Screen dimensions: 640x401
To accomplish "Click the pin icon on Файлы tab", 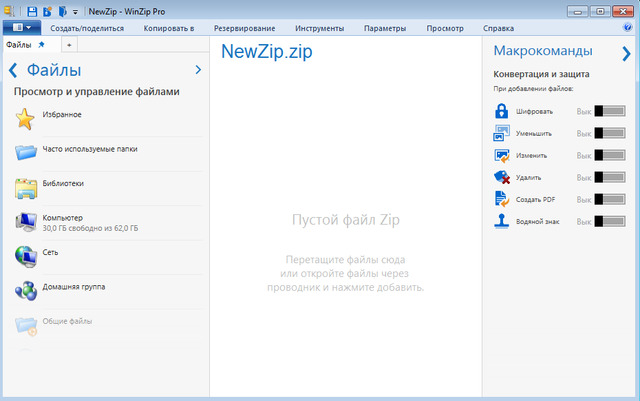I will coord(41,45).
